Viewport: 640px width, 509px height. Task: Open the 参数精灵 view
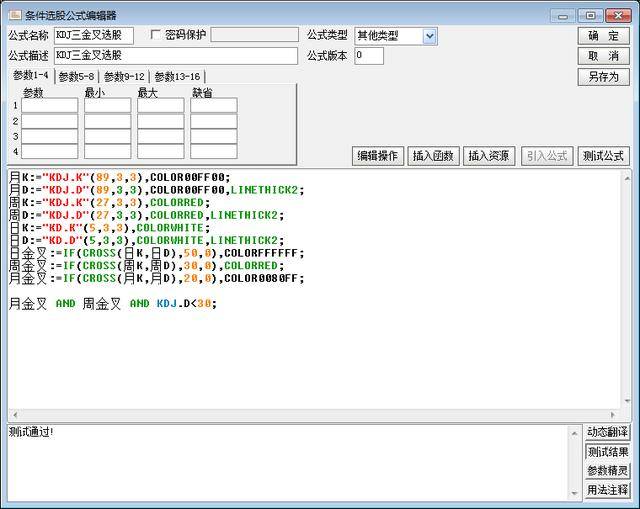click(x=607, y=471)
